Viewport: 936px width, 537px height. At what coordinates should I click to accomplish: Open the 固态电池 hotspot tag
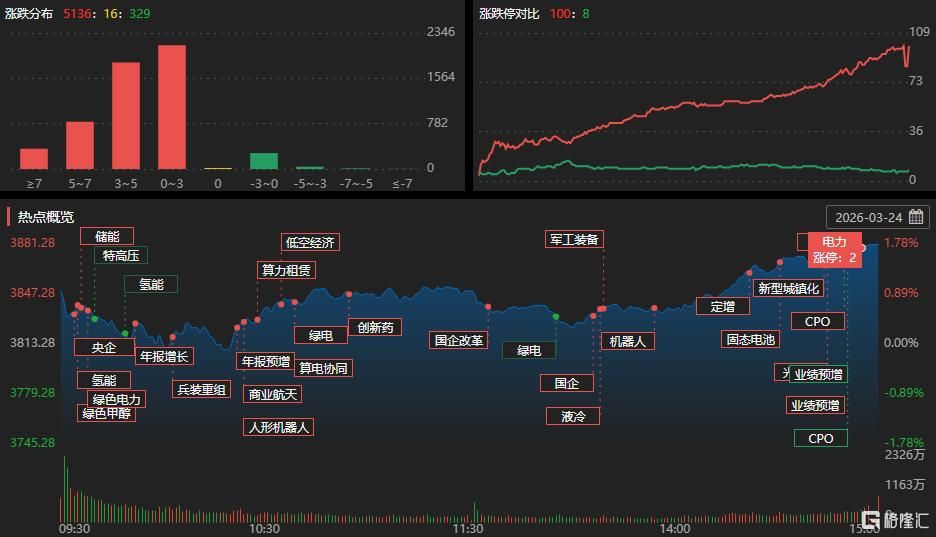tap(749, 339)
